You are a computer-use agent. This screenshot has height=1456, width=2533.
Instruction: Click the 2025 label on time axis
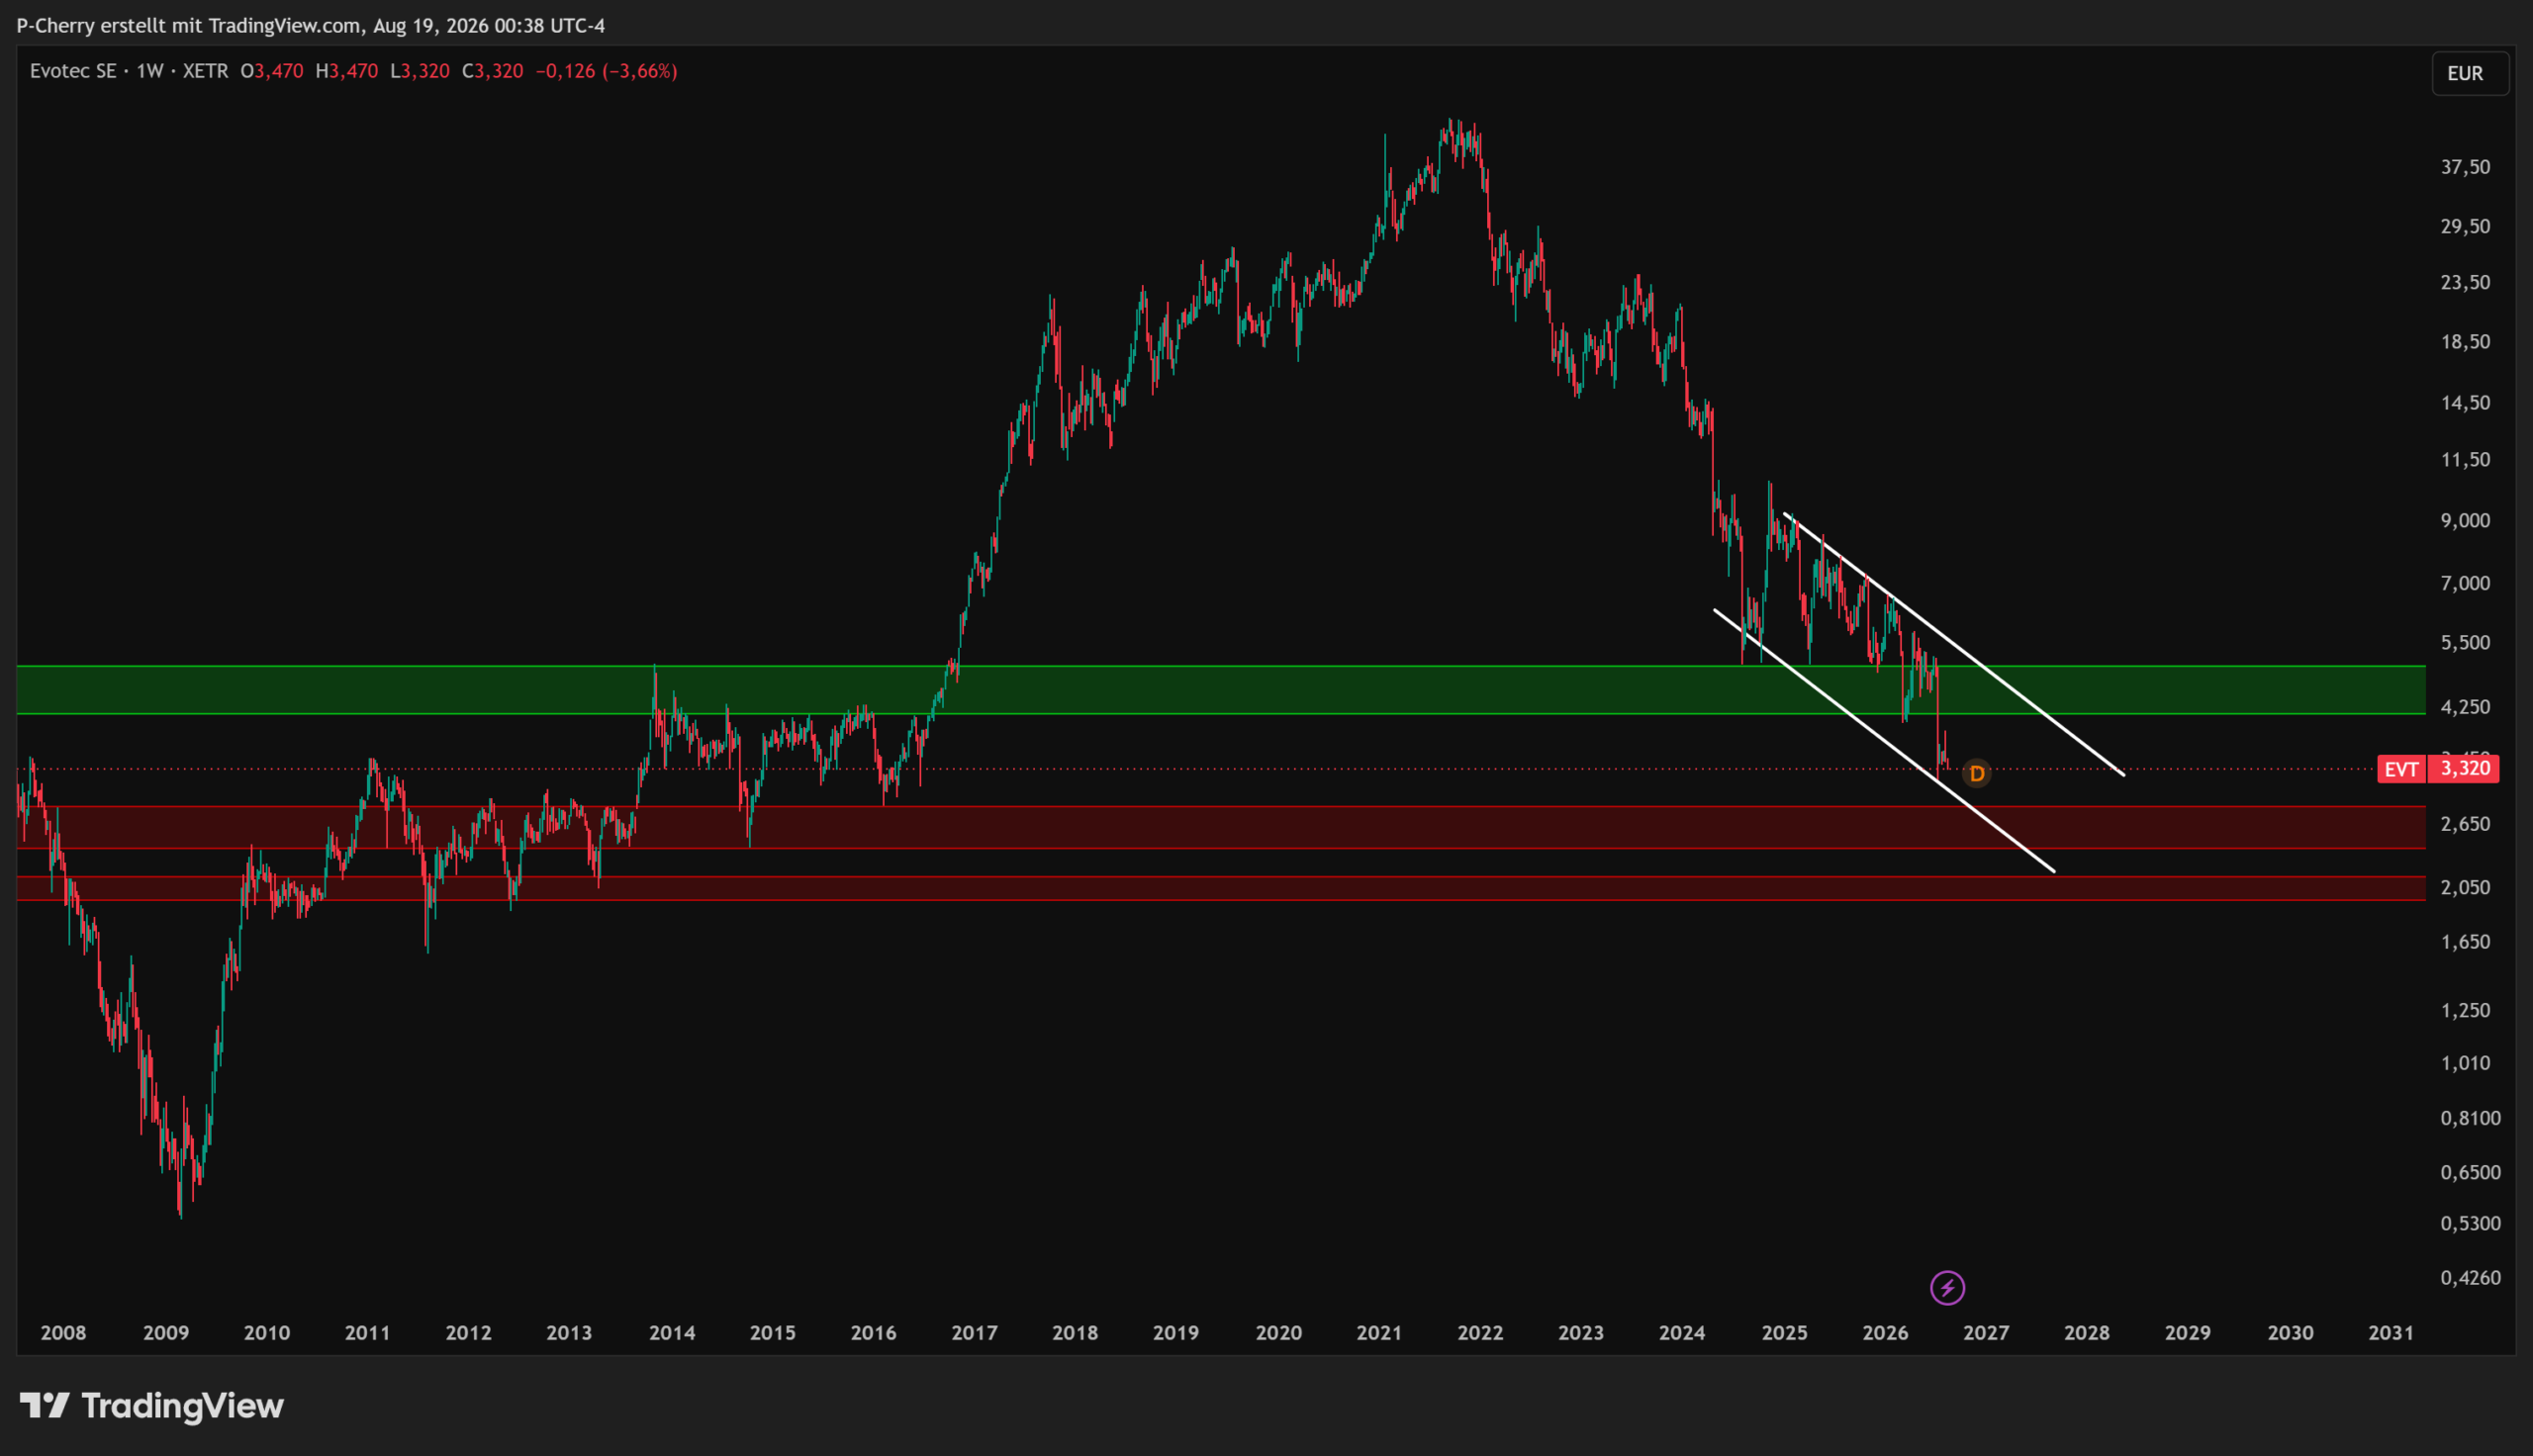1785,1332
